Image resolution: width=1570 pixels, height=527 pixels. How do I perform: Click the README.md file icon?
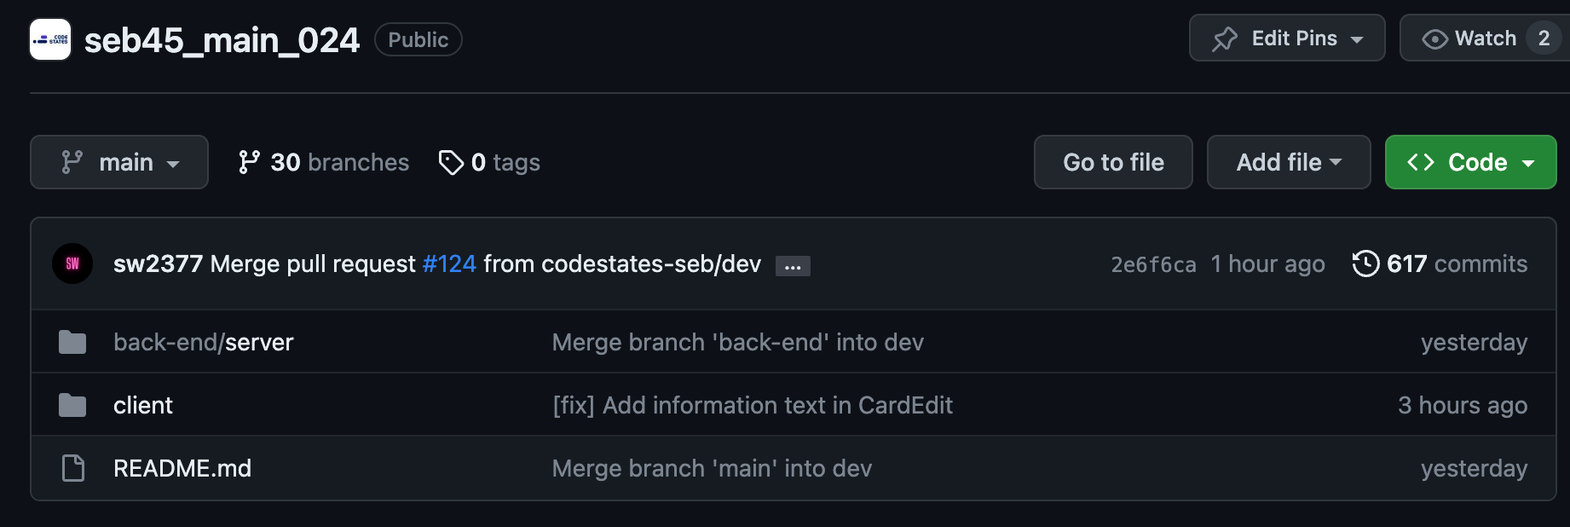(x=73, y=468)
